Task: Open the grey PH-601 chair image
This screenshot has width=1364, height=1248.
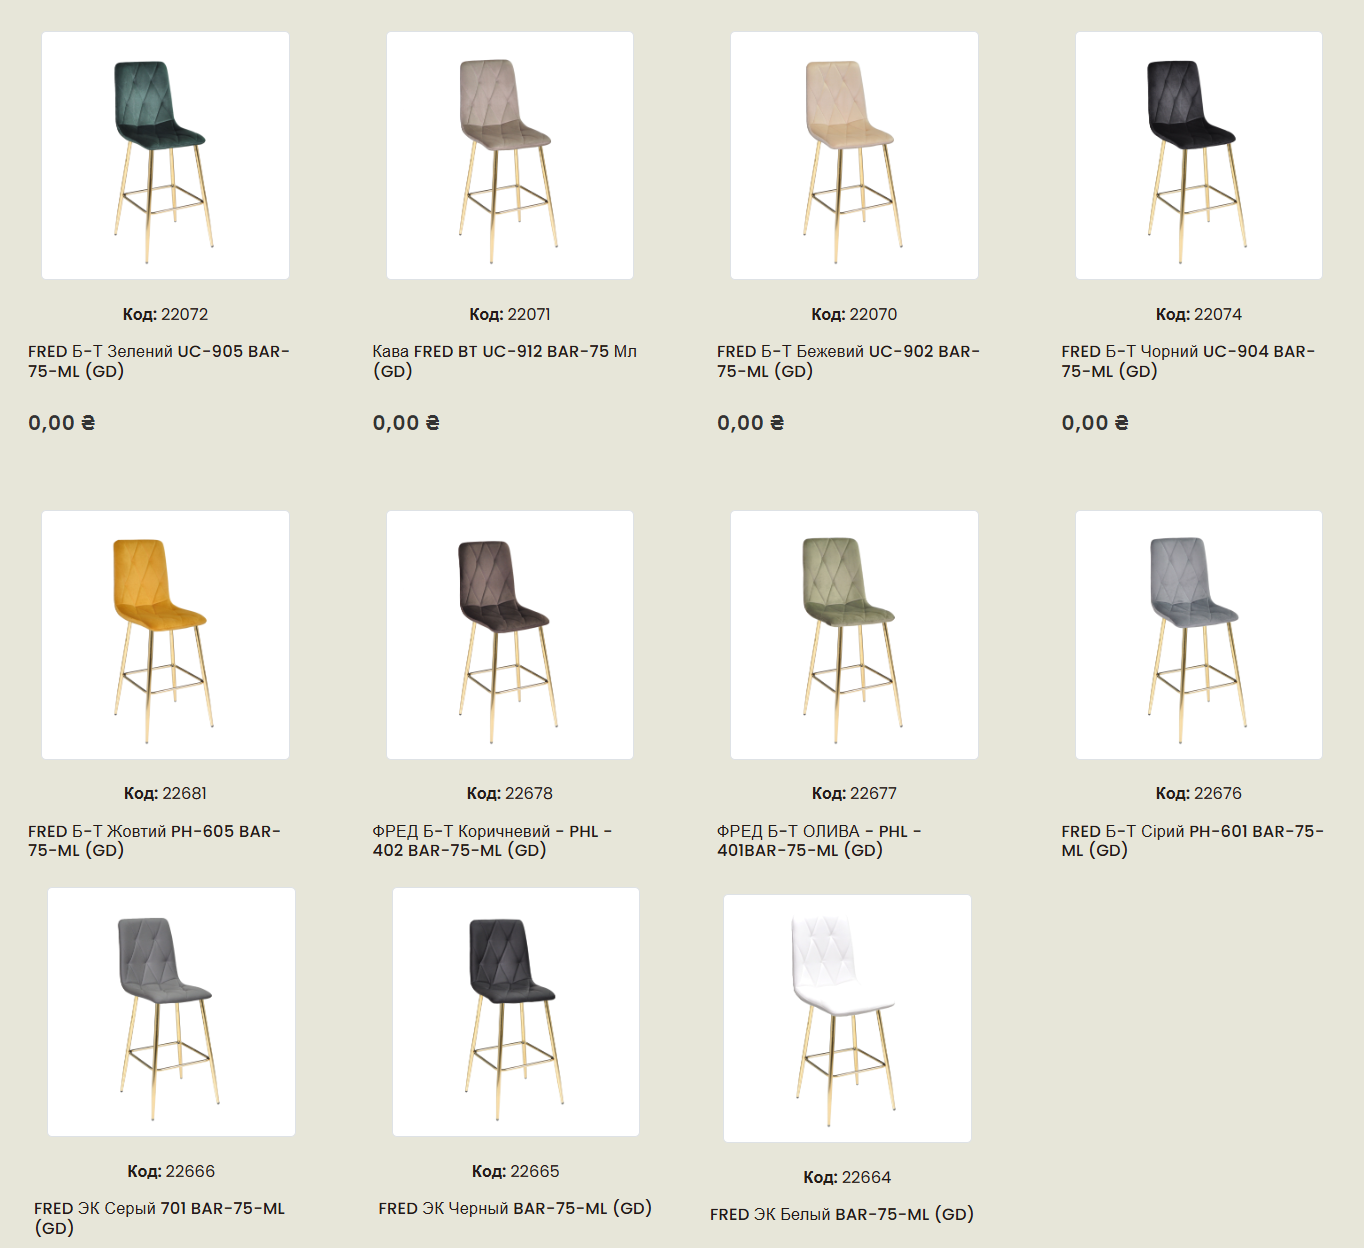Action: click(1199, 635)
